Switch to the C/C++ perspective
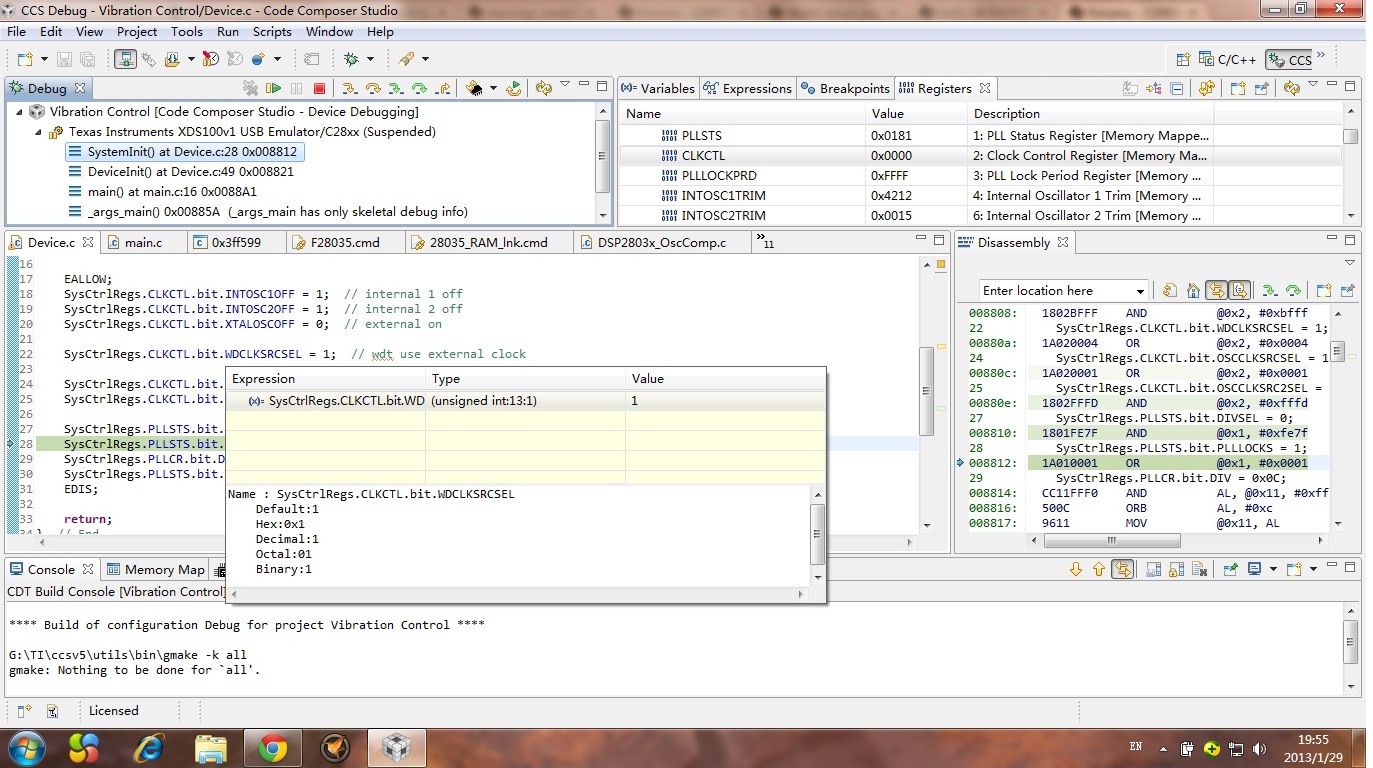 click(x=1228, y=60)
